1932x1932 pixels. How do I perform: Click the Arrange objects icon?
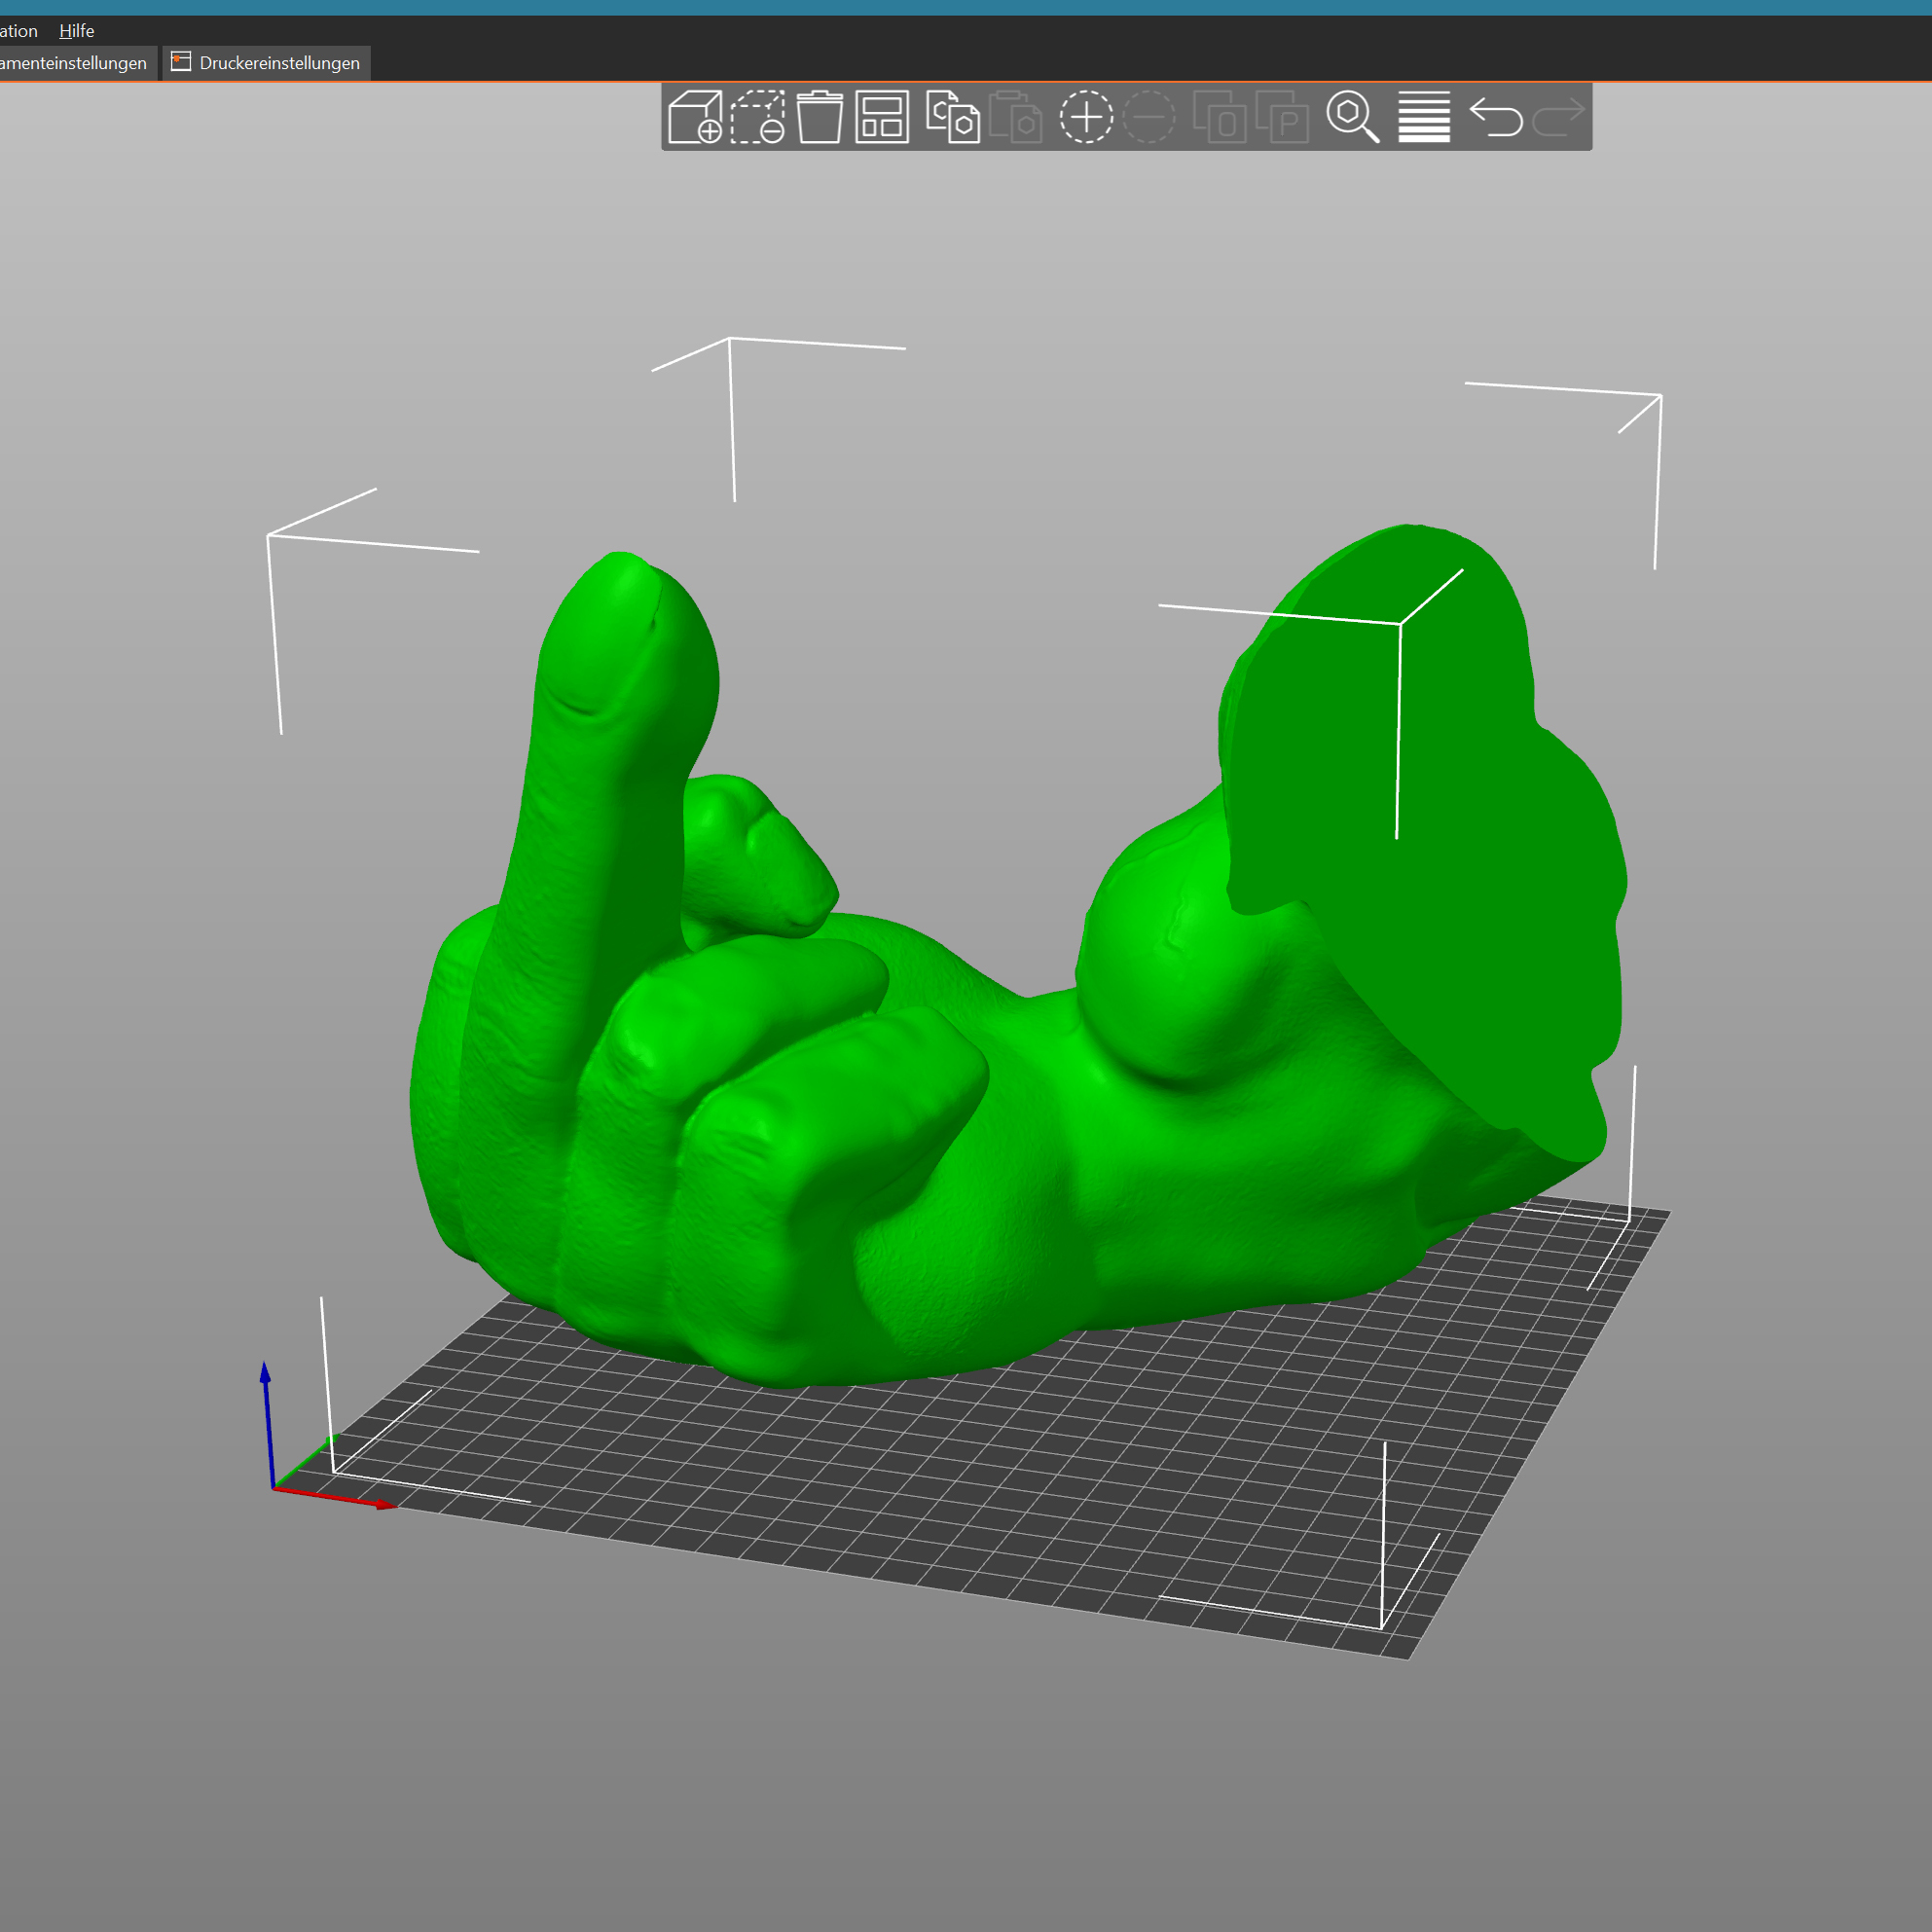click(x=882, y=117)
